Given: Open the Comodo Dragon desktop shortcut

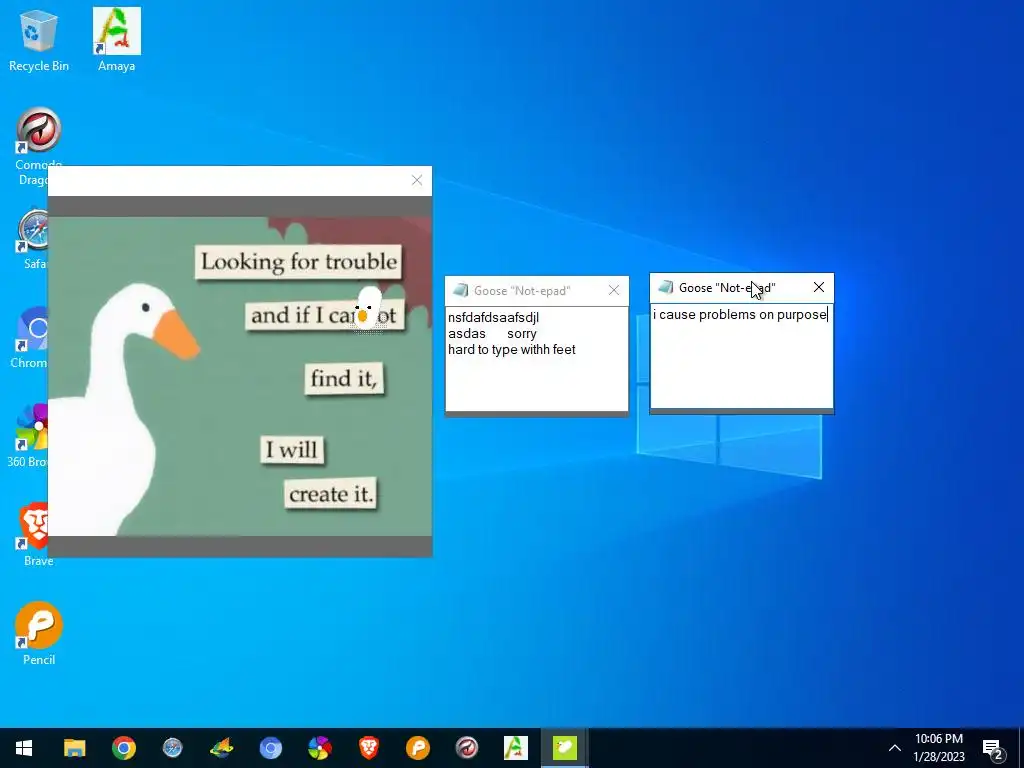Looking at the screenshot, I should [x=39, y=146].
